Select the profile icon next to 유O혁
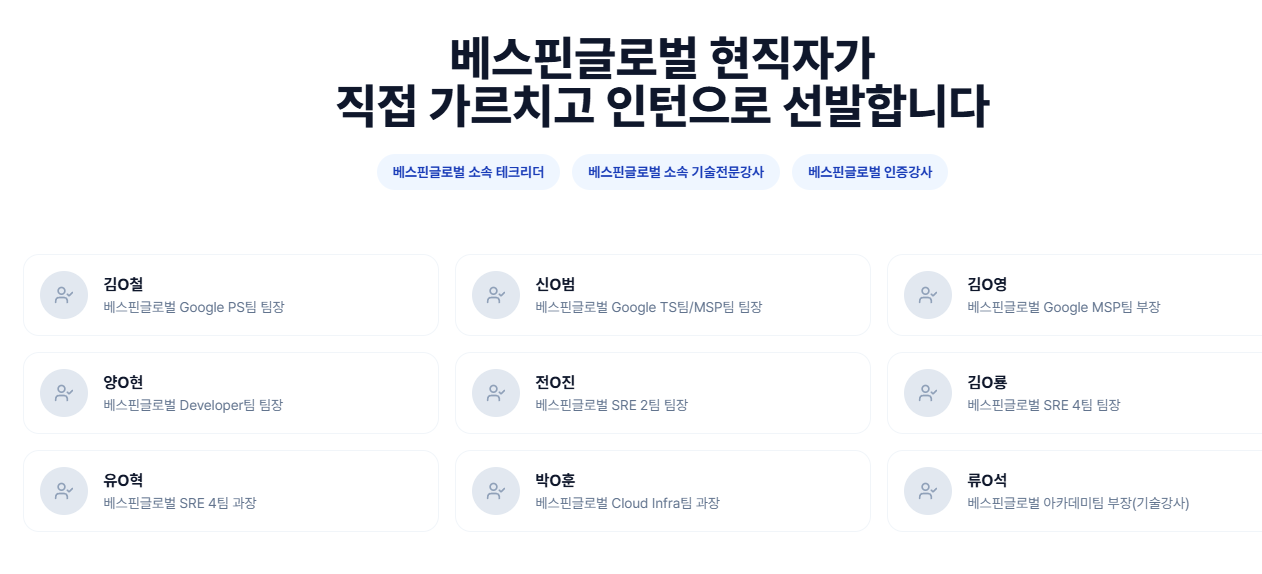 pos(64,491)
